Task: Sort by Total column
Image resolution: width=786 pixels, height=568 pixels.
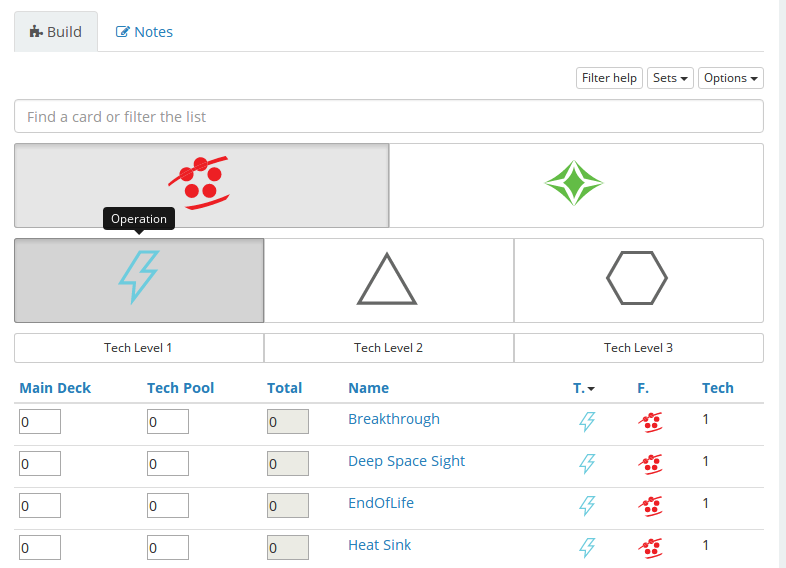Action: pos(284,388)
